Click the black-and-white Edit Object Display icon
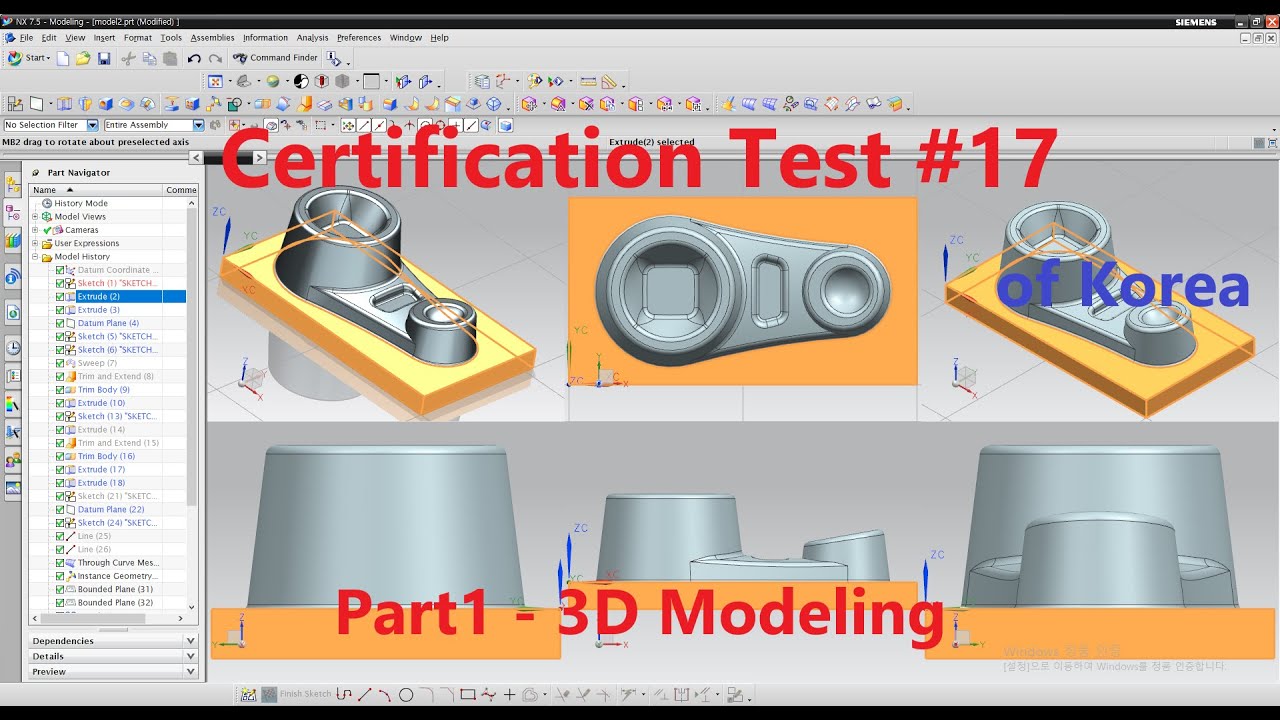 pos(301,81)
